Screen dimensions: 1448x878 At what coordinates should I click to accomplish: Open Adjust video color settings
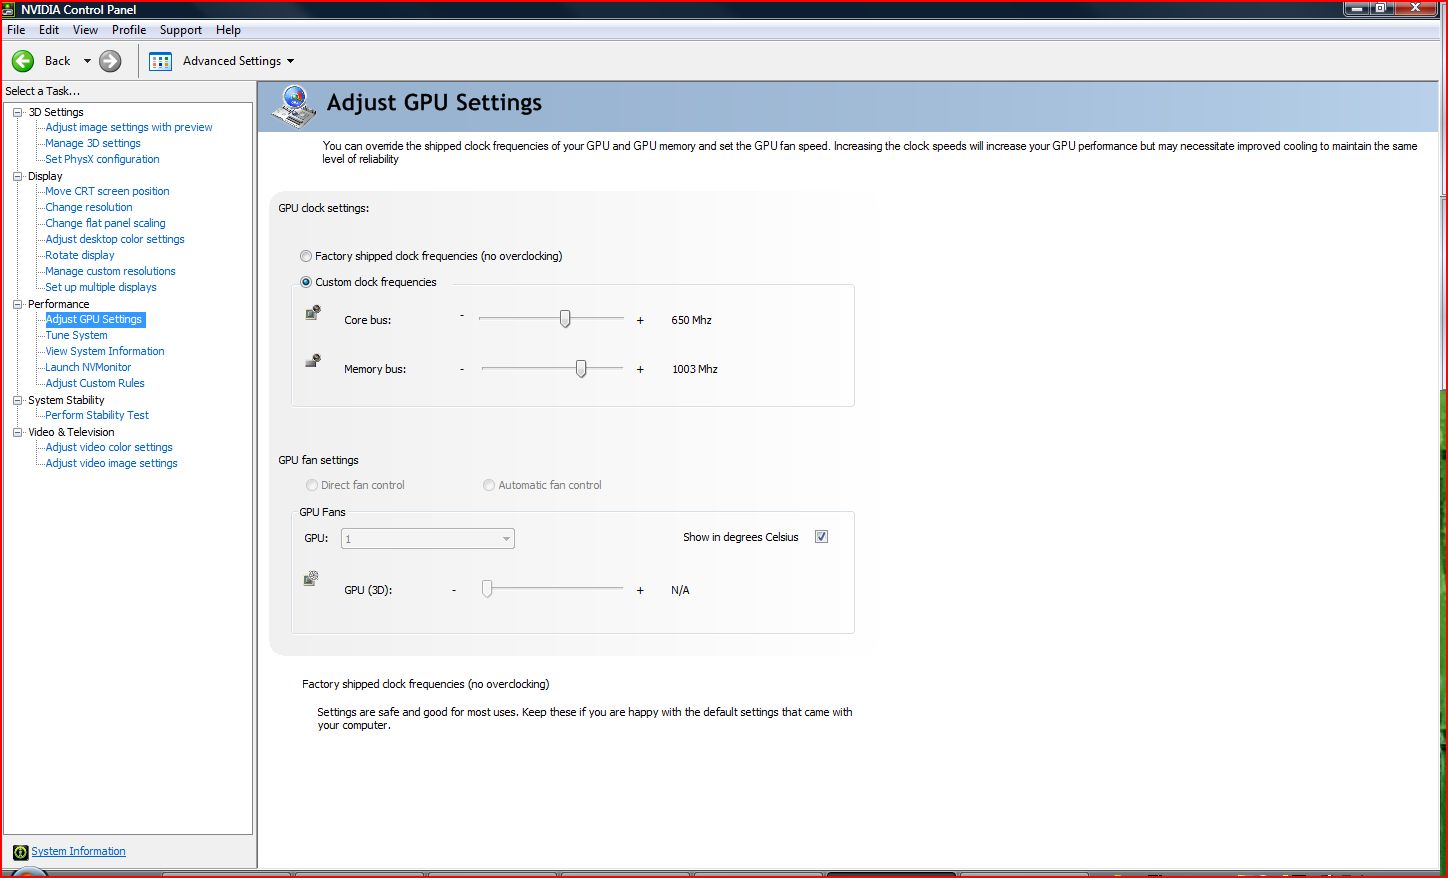pos(109,447)
